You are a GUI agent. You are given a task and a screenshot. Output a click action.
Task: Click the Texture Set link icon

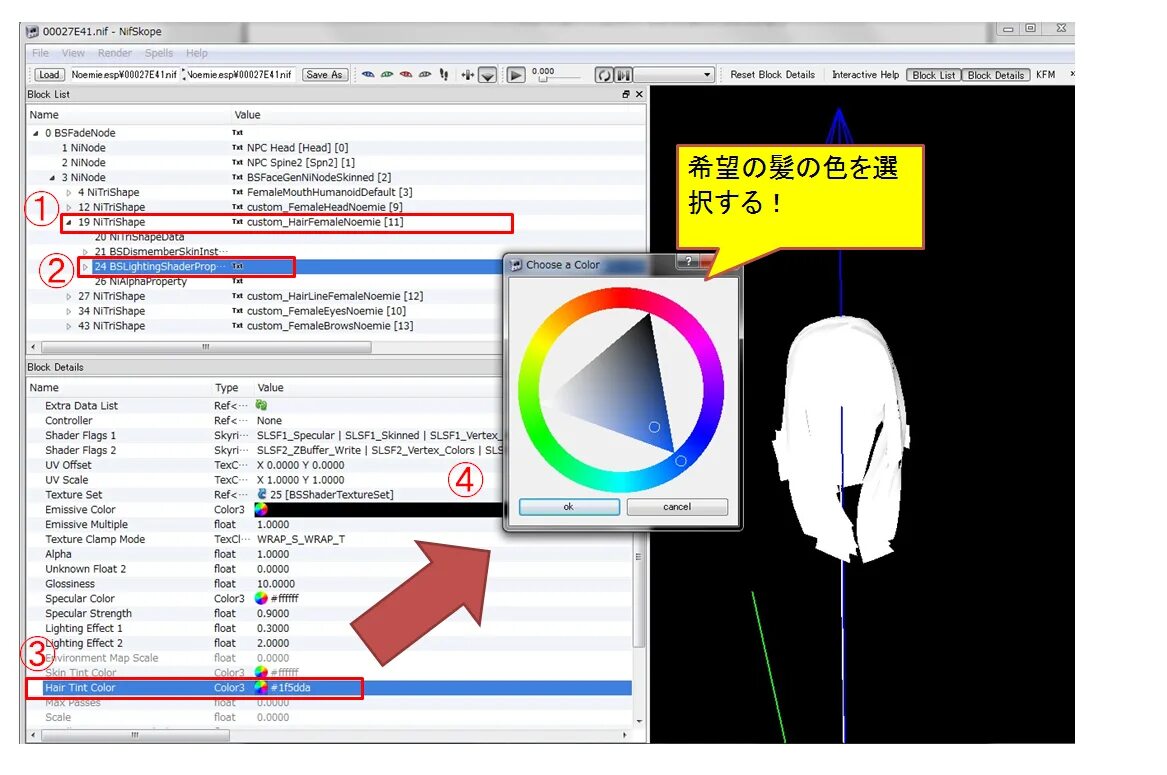[x=262, y=494]
